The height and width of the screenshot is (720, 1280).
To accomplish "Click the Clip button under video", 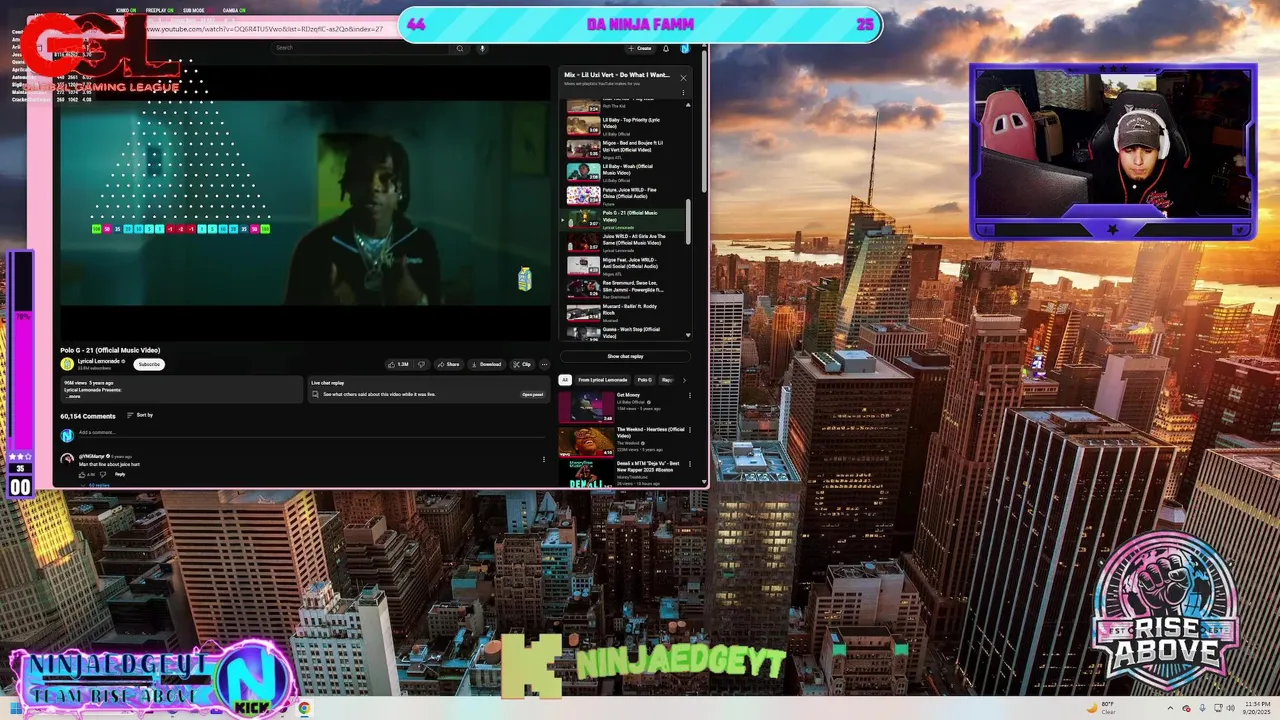I will (522, 364).
